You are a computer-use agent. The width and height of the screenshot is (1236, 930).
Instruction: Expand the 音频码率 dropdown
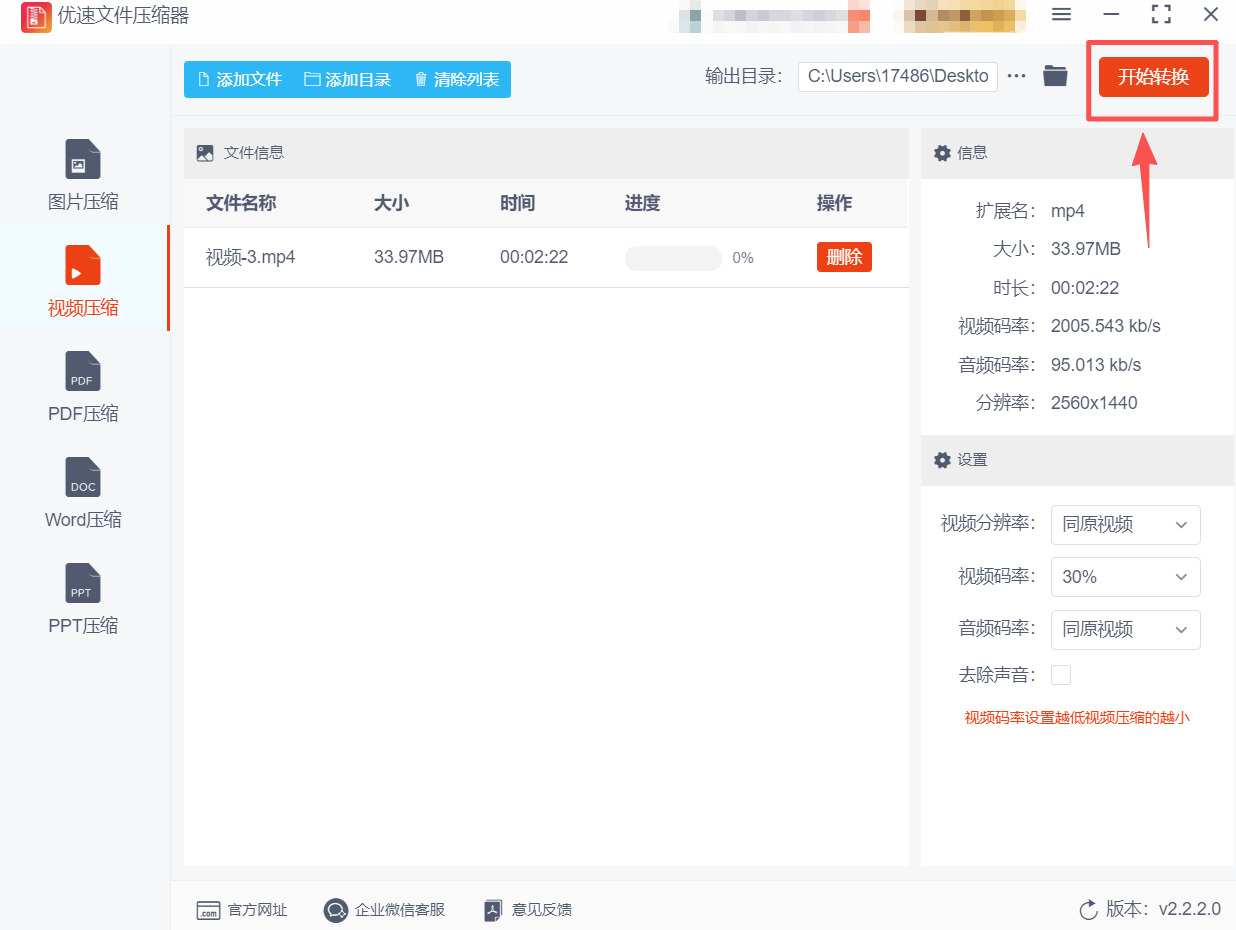coord(1125,629)
